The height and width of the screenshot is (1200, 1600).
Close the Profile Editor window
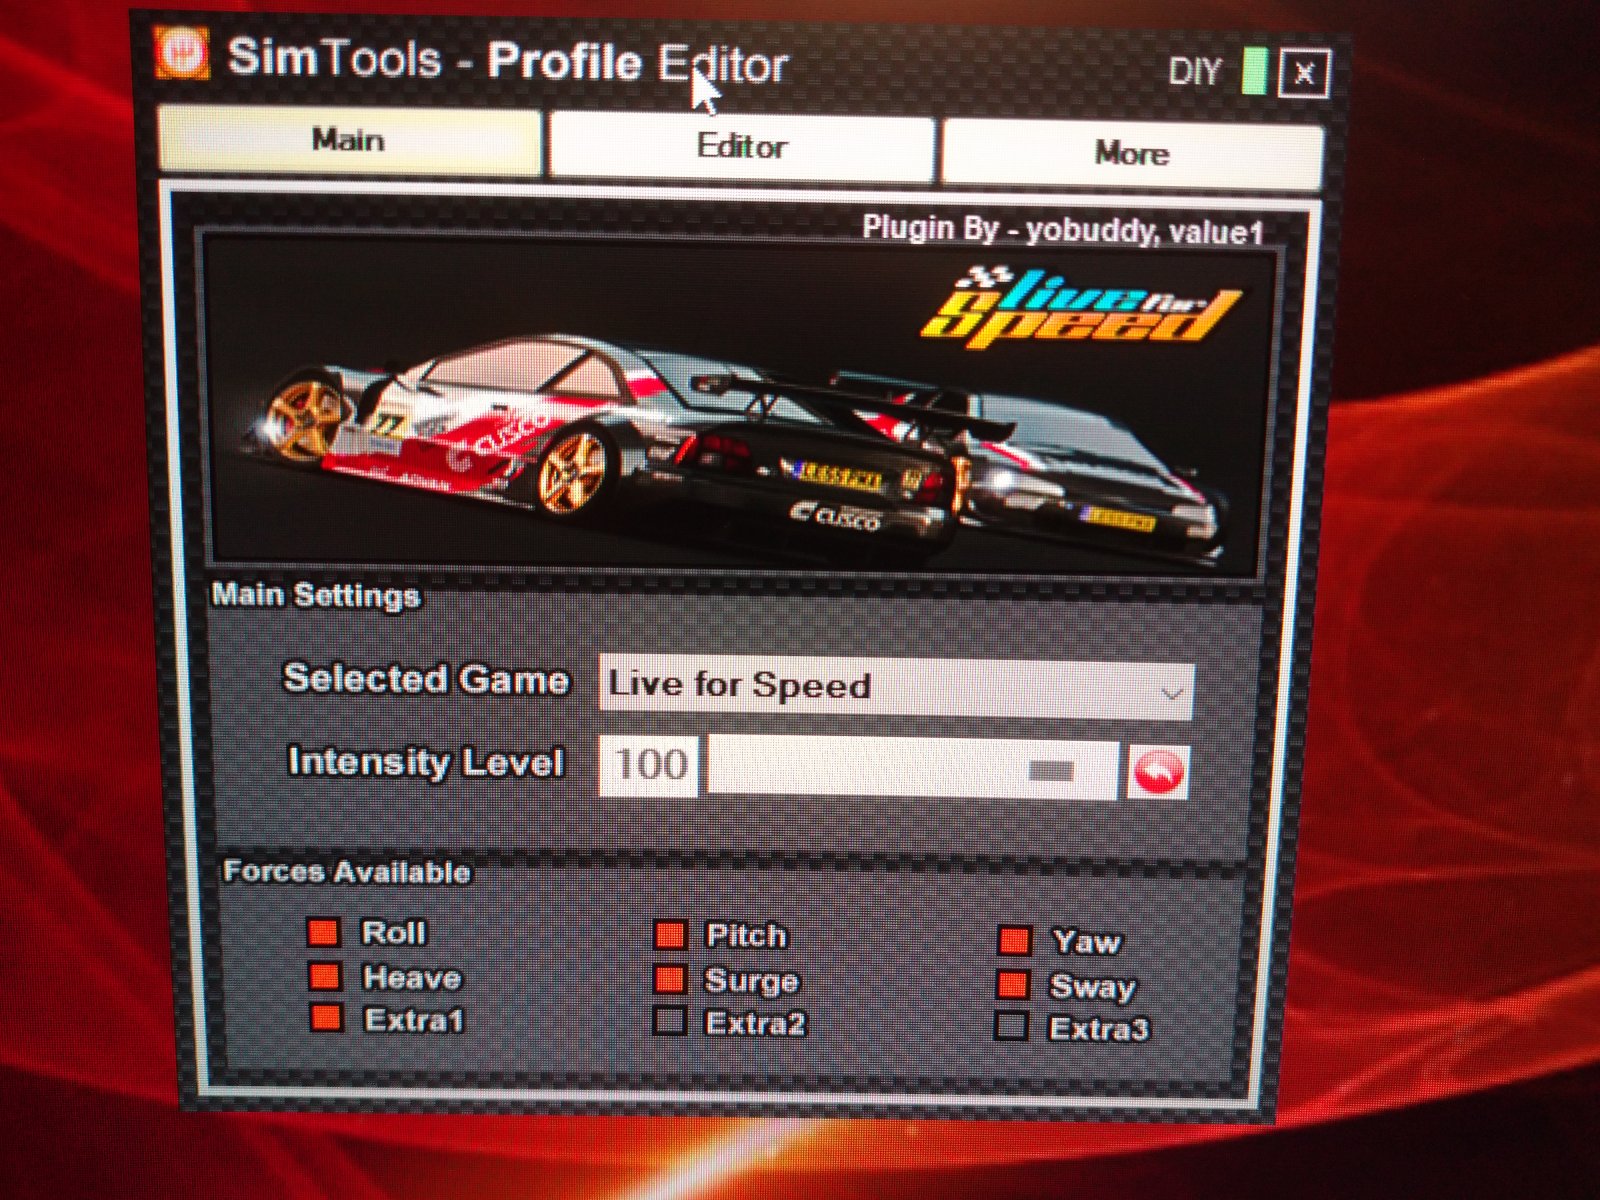point(1304,73)
